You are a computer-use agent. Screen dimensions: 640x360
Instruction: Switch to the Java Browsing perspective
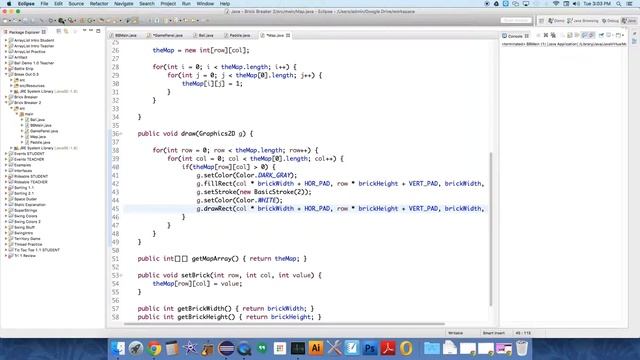point(582,20)
